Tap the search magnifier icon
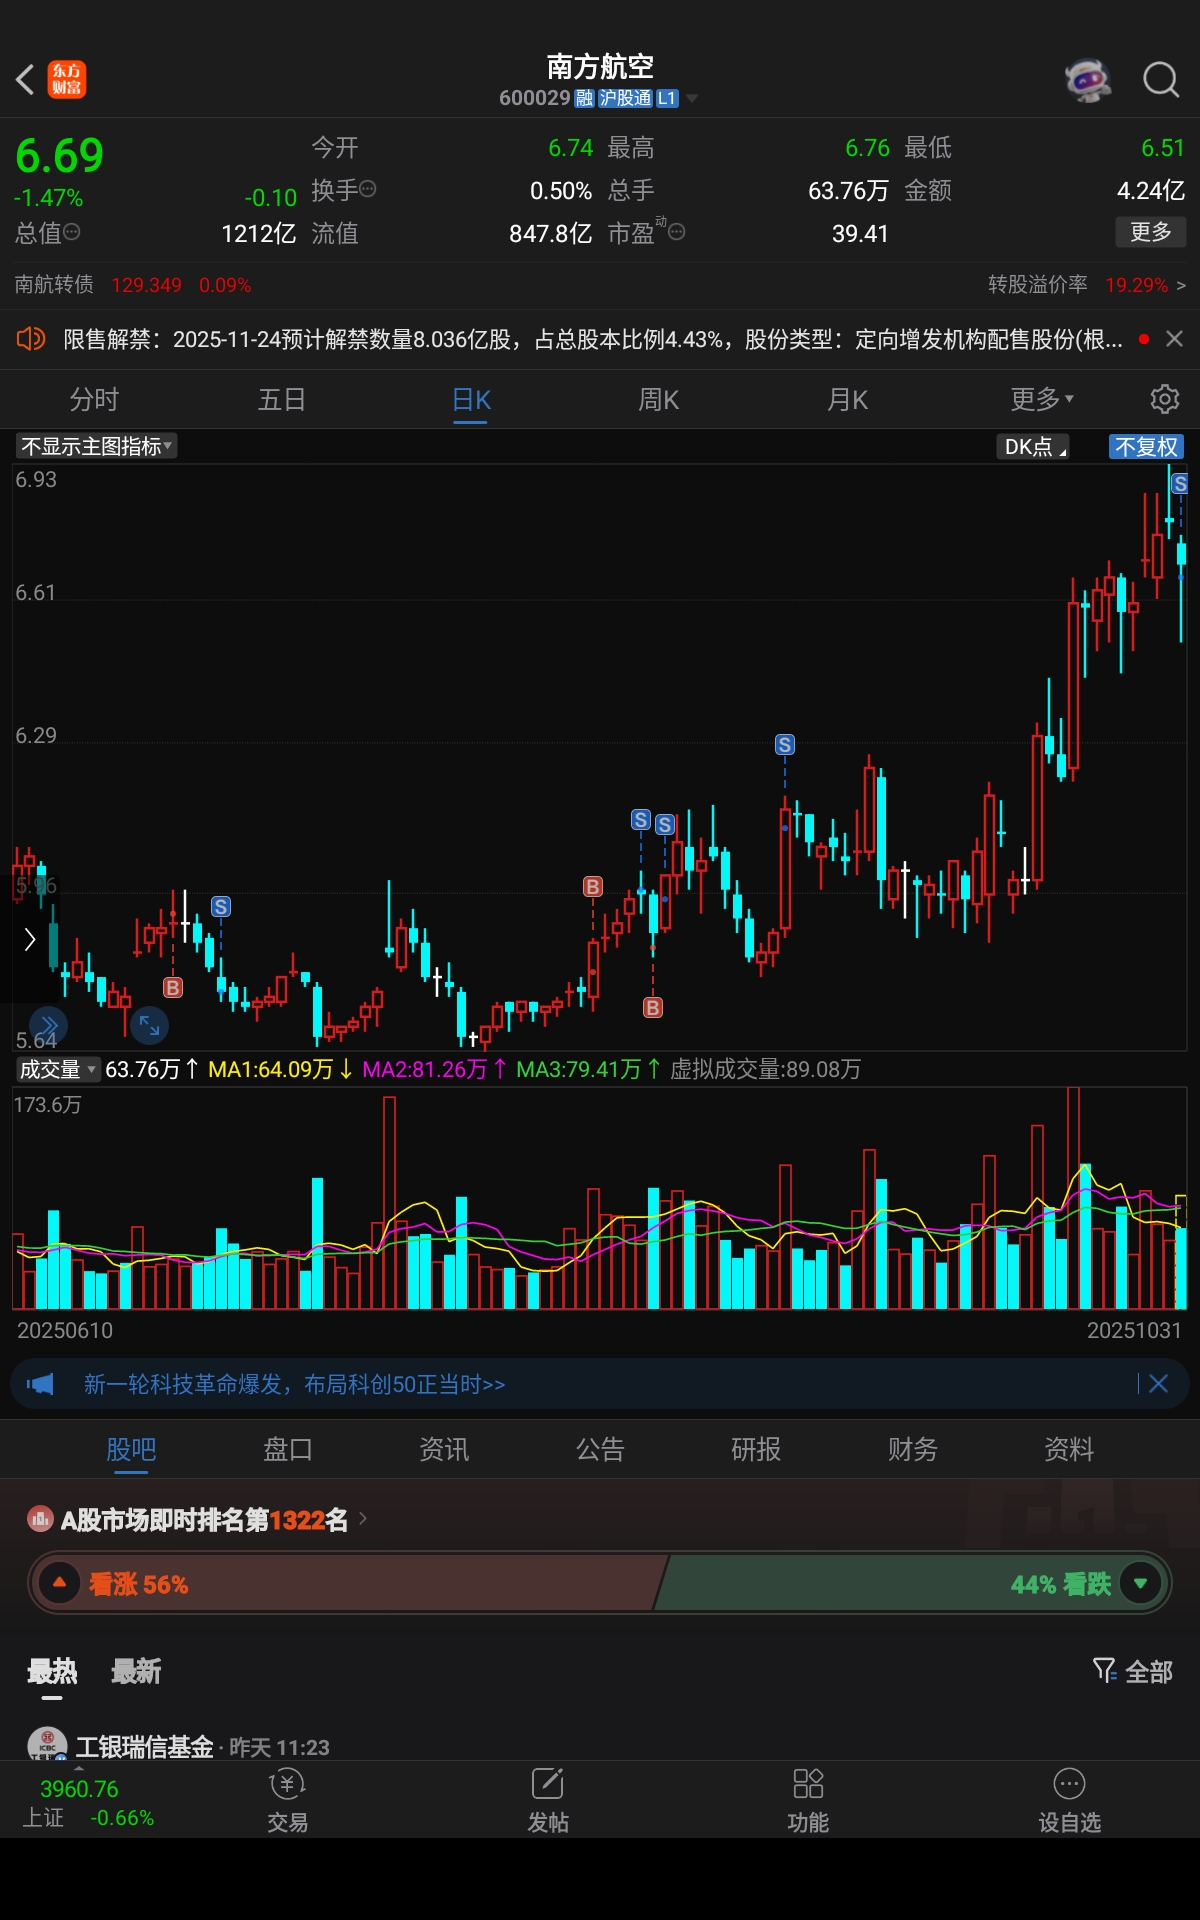 (x=1161, y=79)
